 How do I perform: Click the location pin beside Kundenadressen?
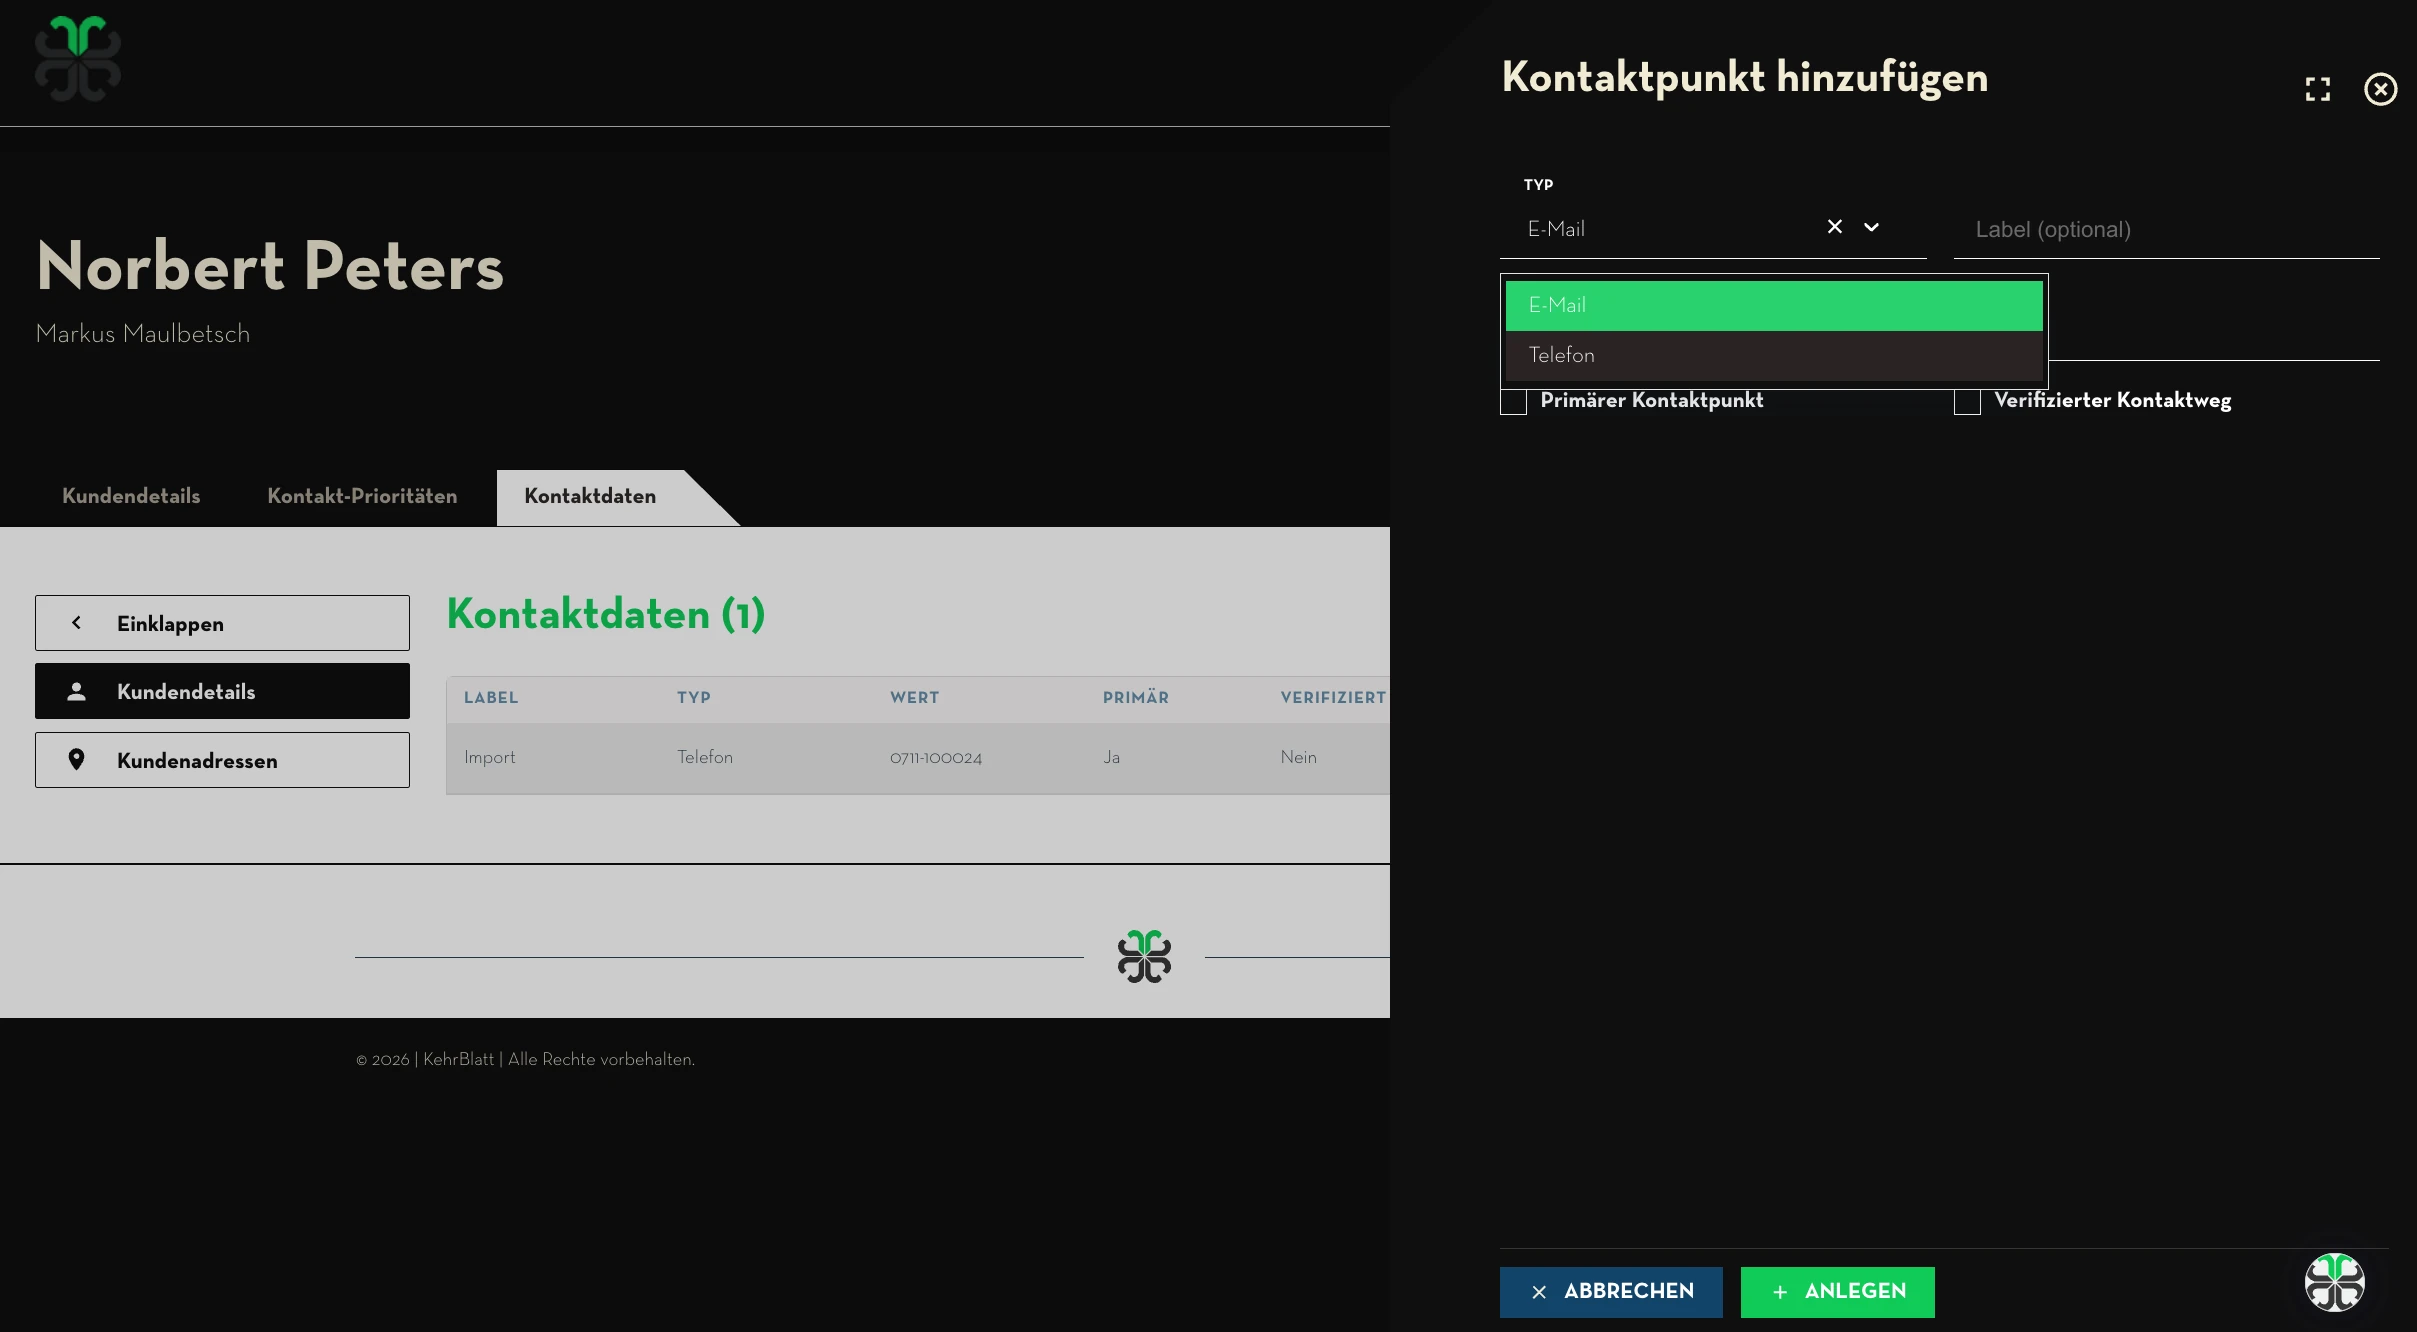tap(76, 760)
